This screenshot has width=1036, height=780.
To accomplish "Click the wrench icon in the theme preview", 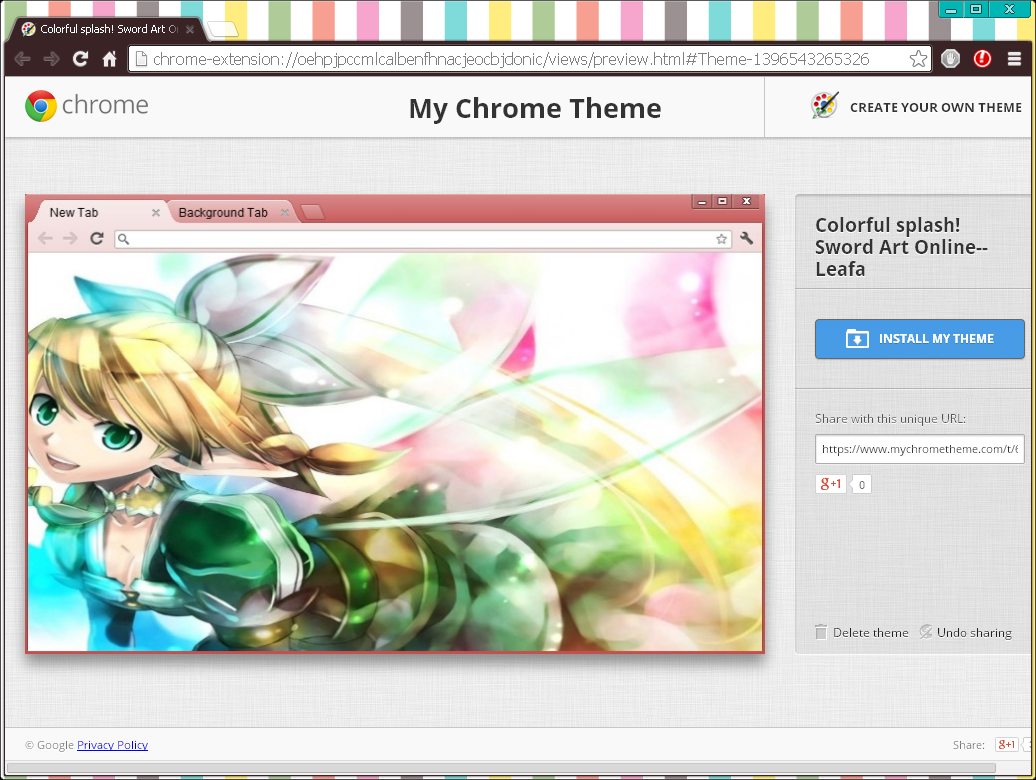I will coord(746,239).
